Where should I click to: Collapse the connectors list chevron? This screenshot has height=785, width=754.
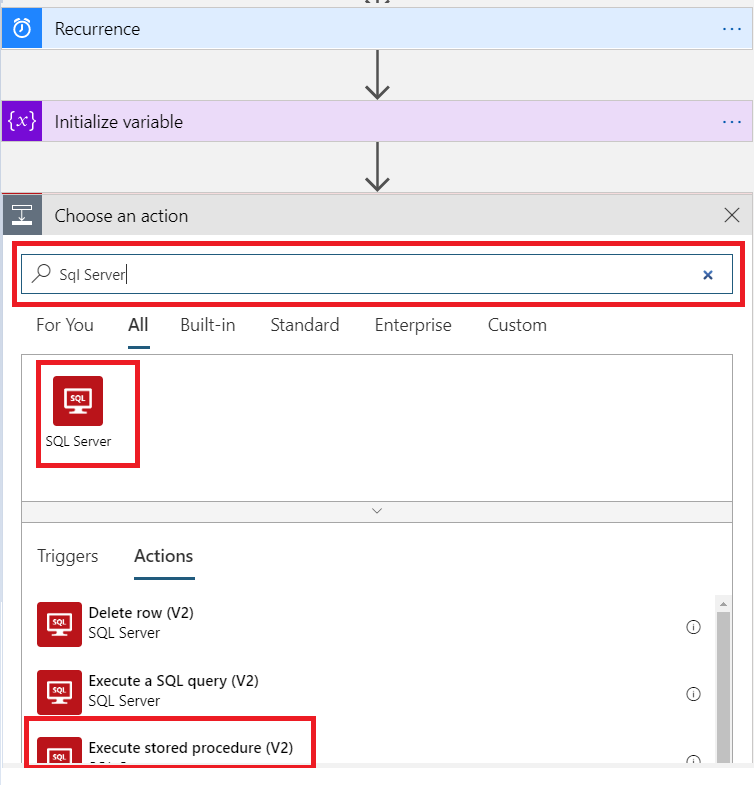coord(377,511)
